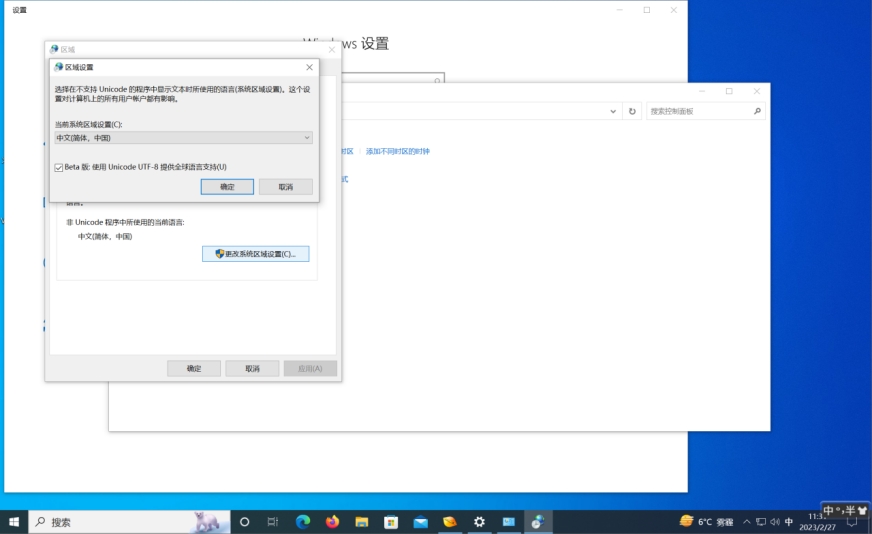Open the notification center icon
Viewport: 872px width, 534px height.
point(851,522)
